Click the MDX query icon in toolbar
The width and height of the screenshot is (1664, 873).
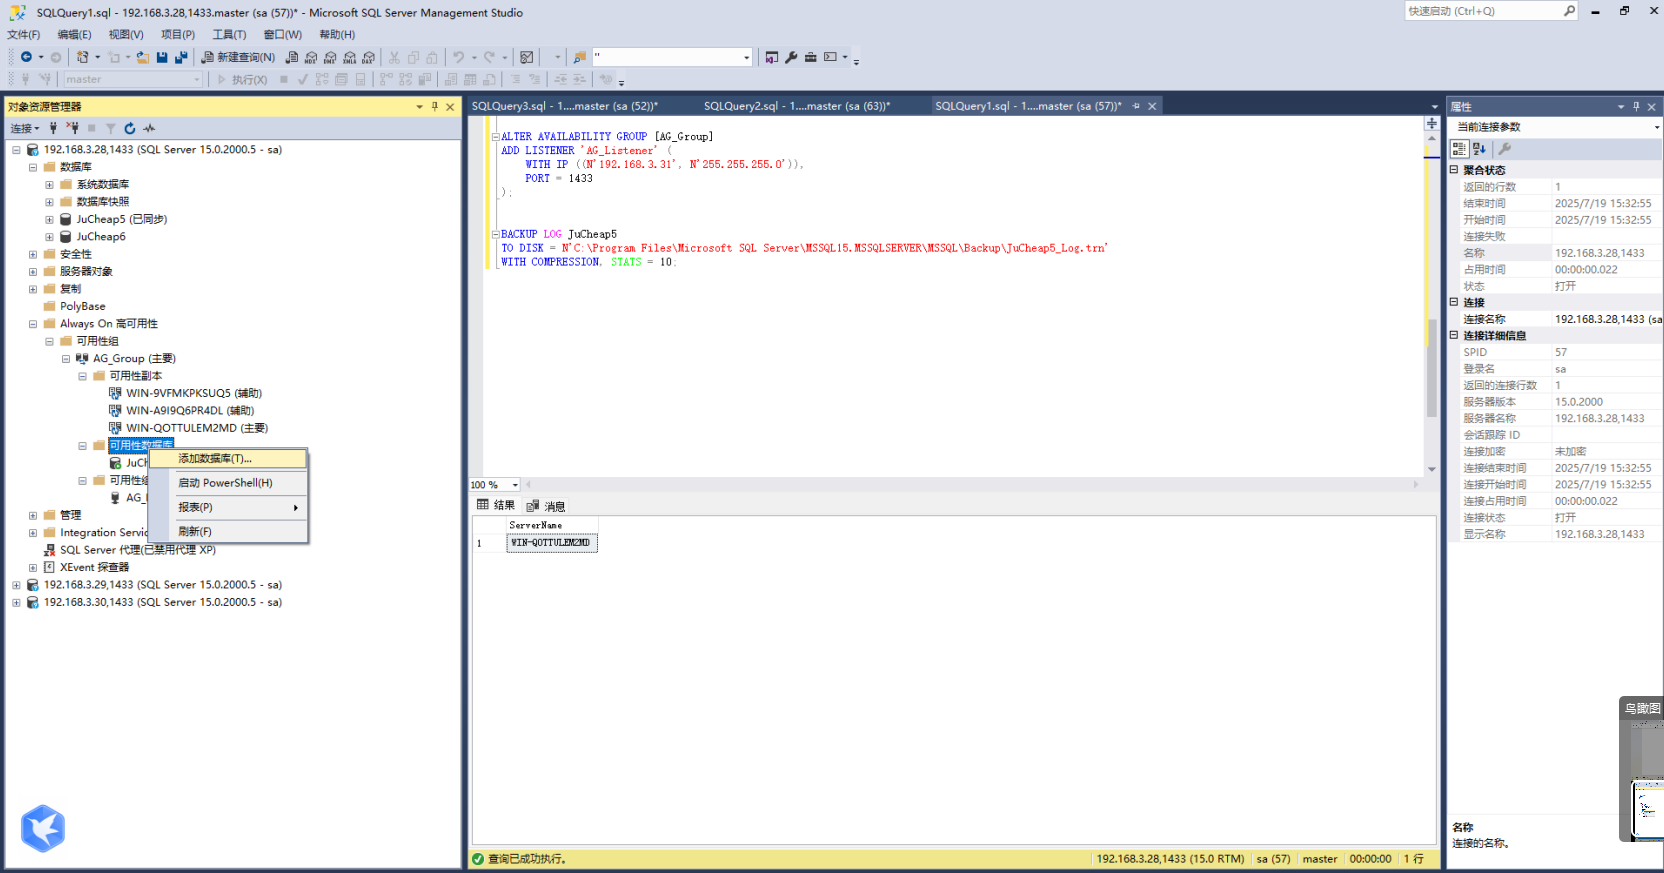[311, 57]
